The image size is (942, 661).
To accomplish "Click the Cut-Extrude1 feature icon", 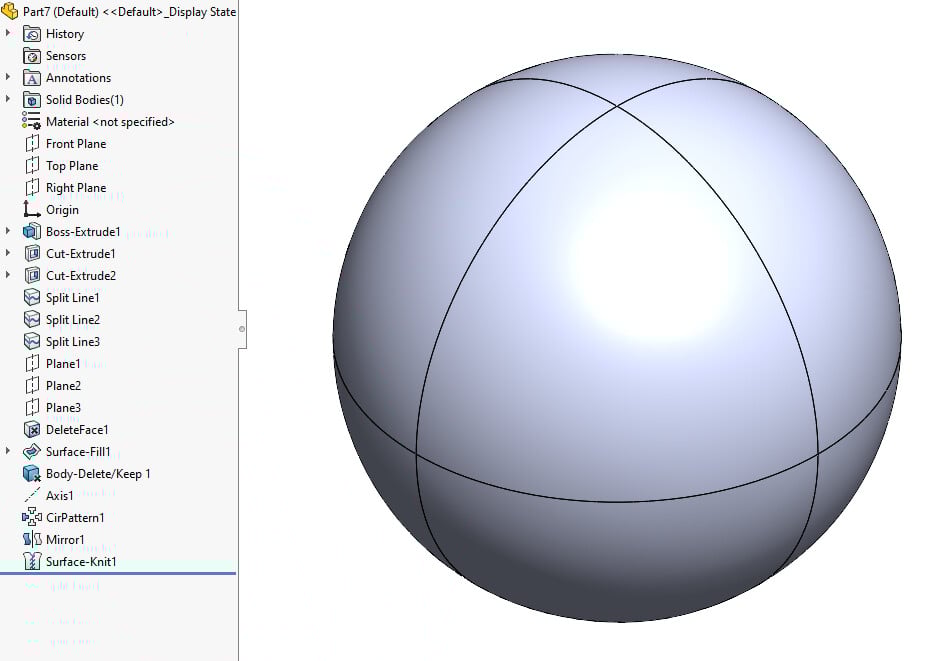I will tap(32, 254).
